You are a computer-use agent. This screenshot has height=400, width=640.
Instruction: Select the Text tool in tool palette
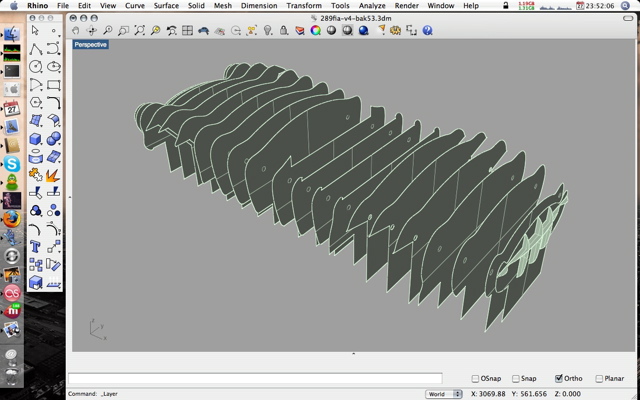point(35,247)
